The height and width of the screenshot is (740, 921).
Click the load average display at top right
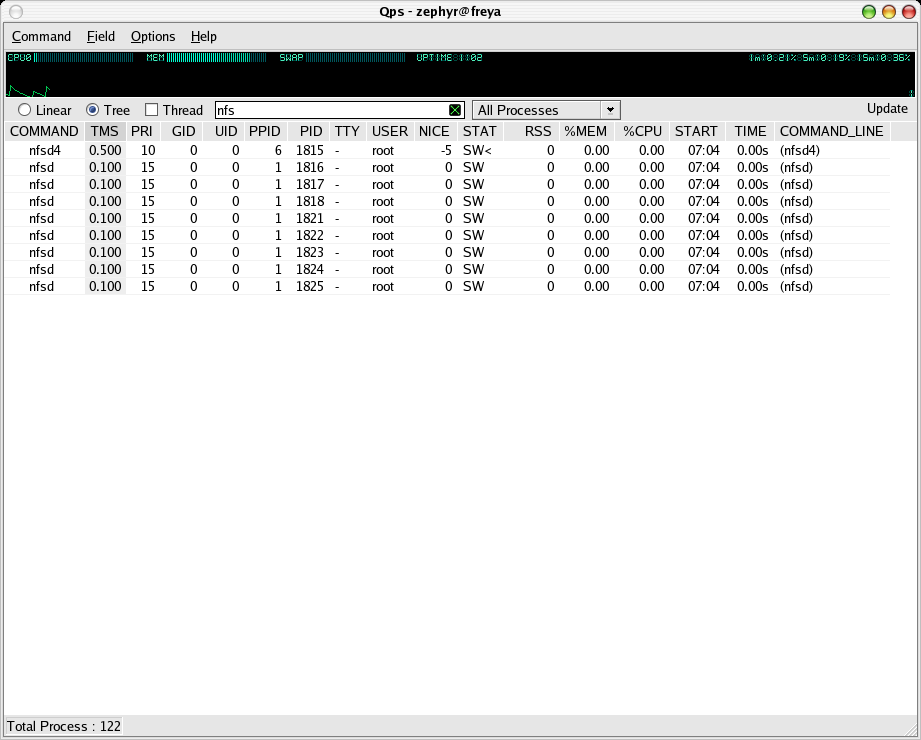[830, 58]
